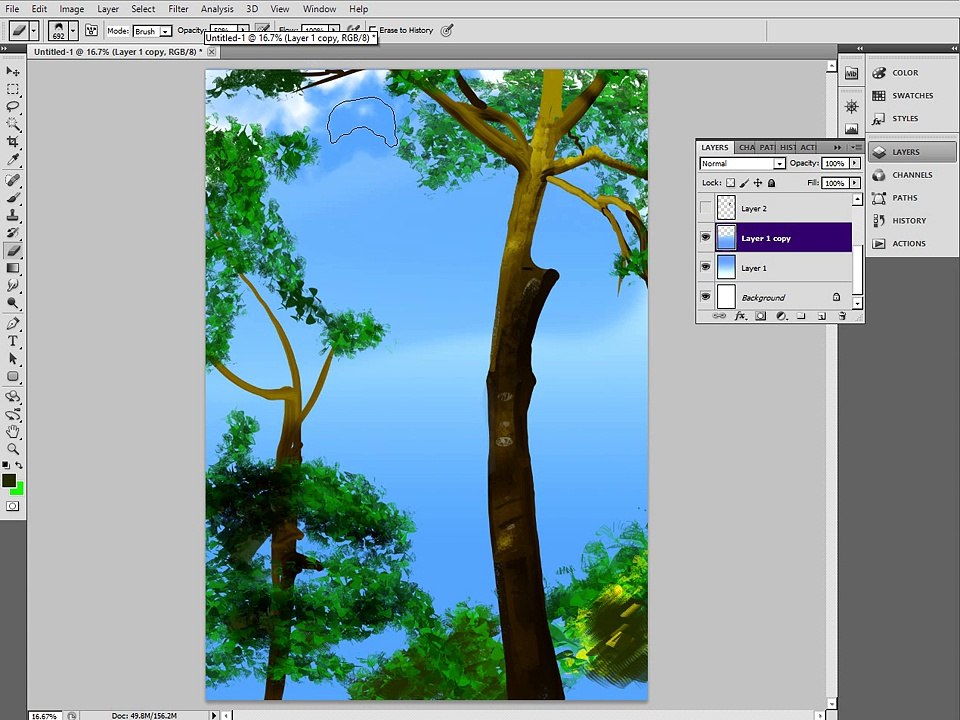
Task: Switch to the Channels tab in panel
Action: (746, 148)
